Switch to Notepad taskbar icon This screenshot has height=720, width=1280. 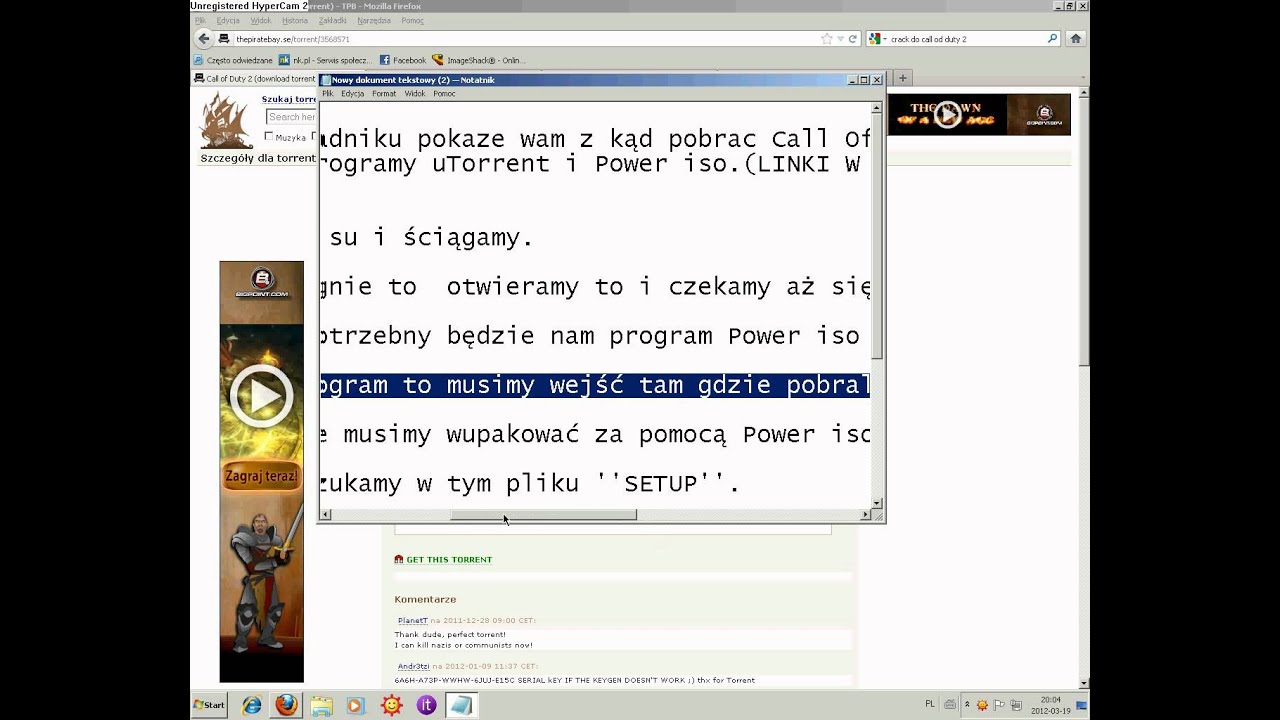click(460, 705)
